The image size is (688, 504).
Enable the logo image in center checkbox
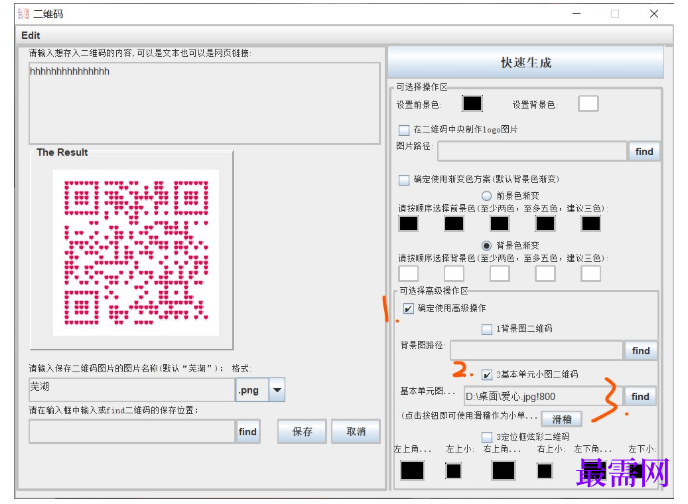point(404,130)
